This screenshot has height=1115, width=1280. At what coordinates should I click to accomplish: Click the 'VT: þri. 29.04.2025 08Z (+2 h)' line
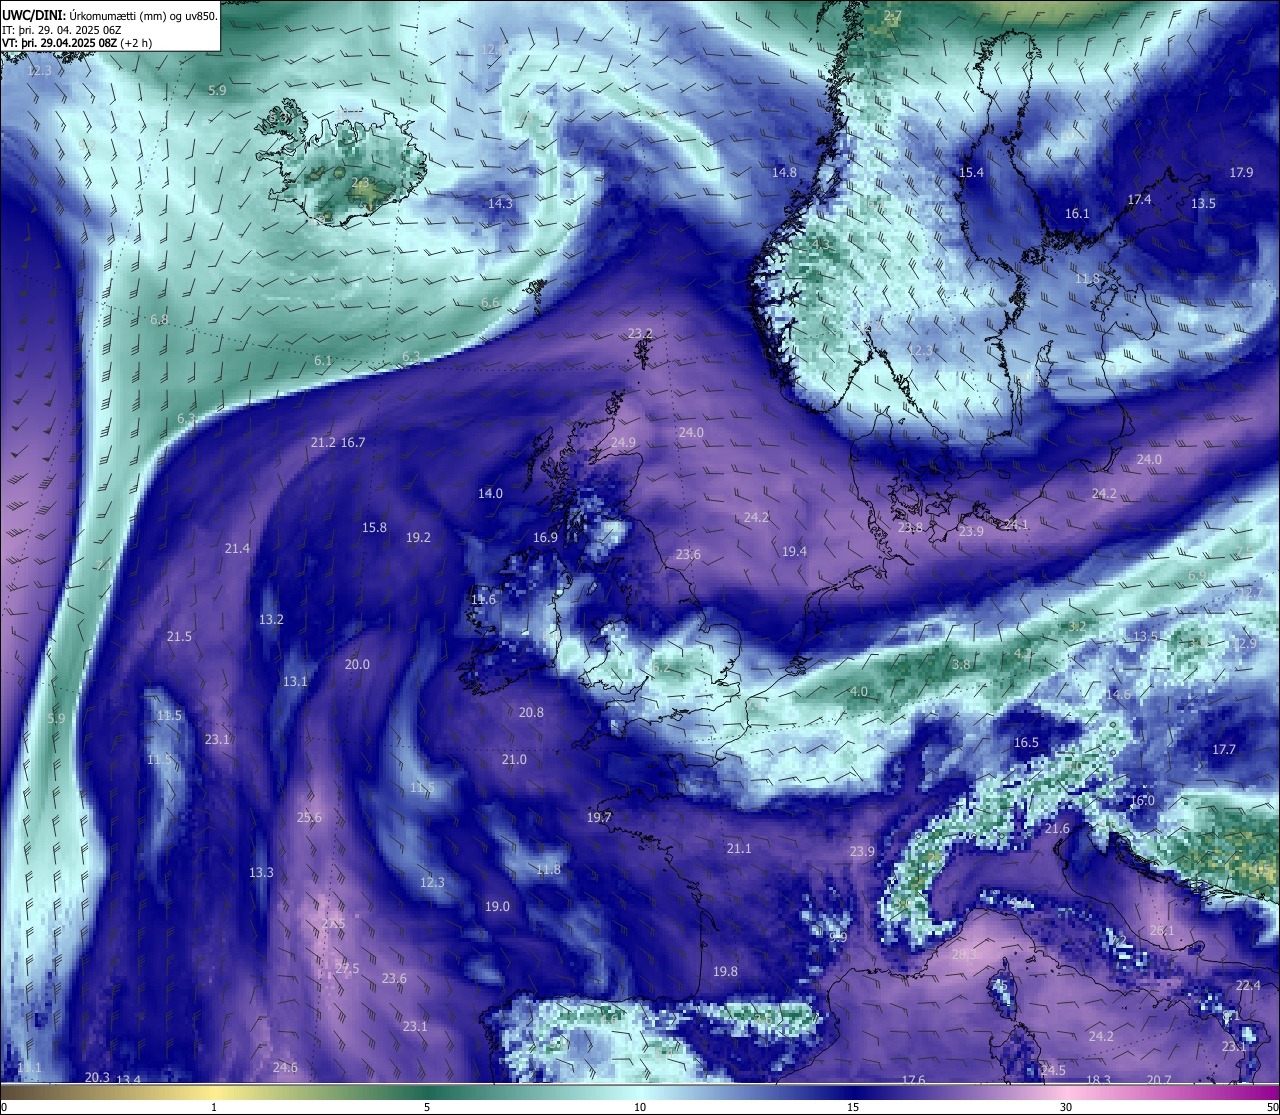pyautogui.click(x=77, y=43)
